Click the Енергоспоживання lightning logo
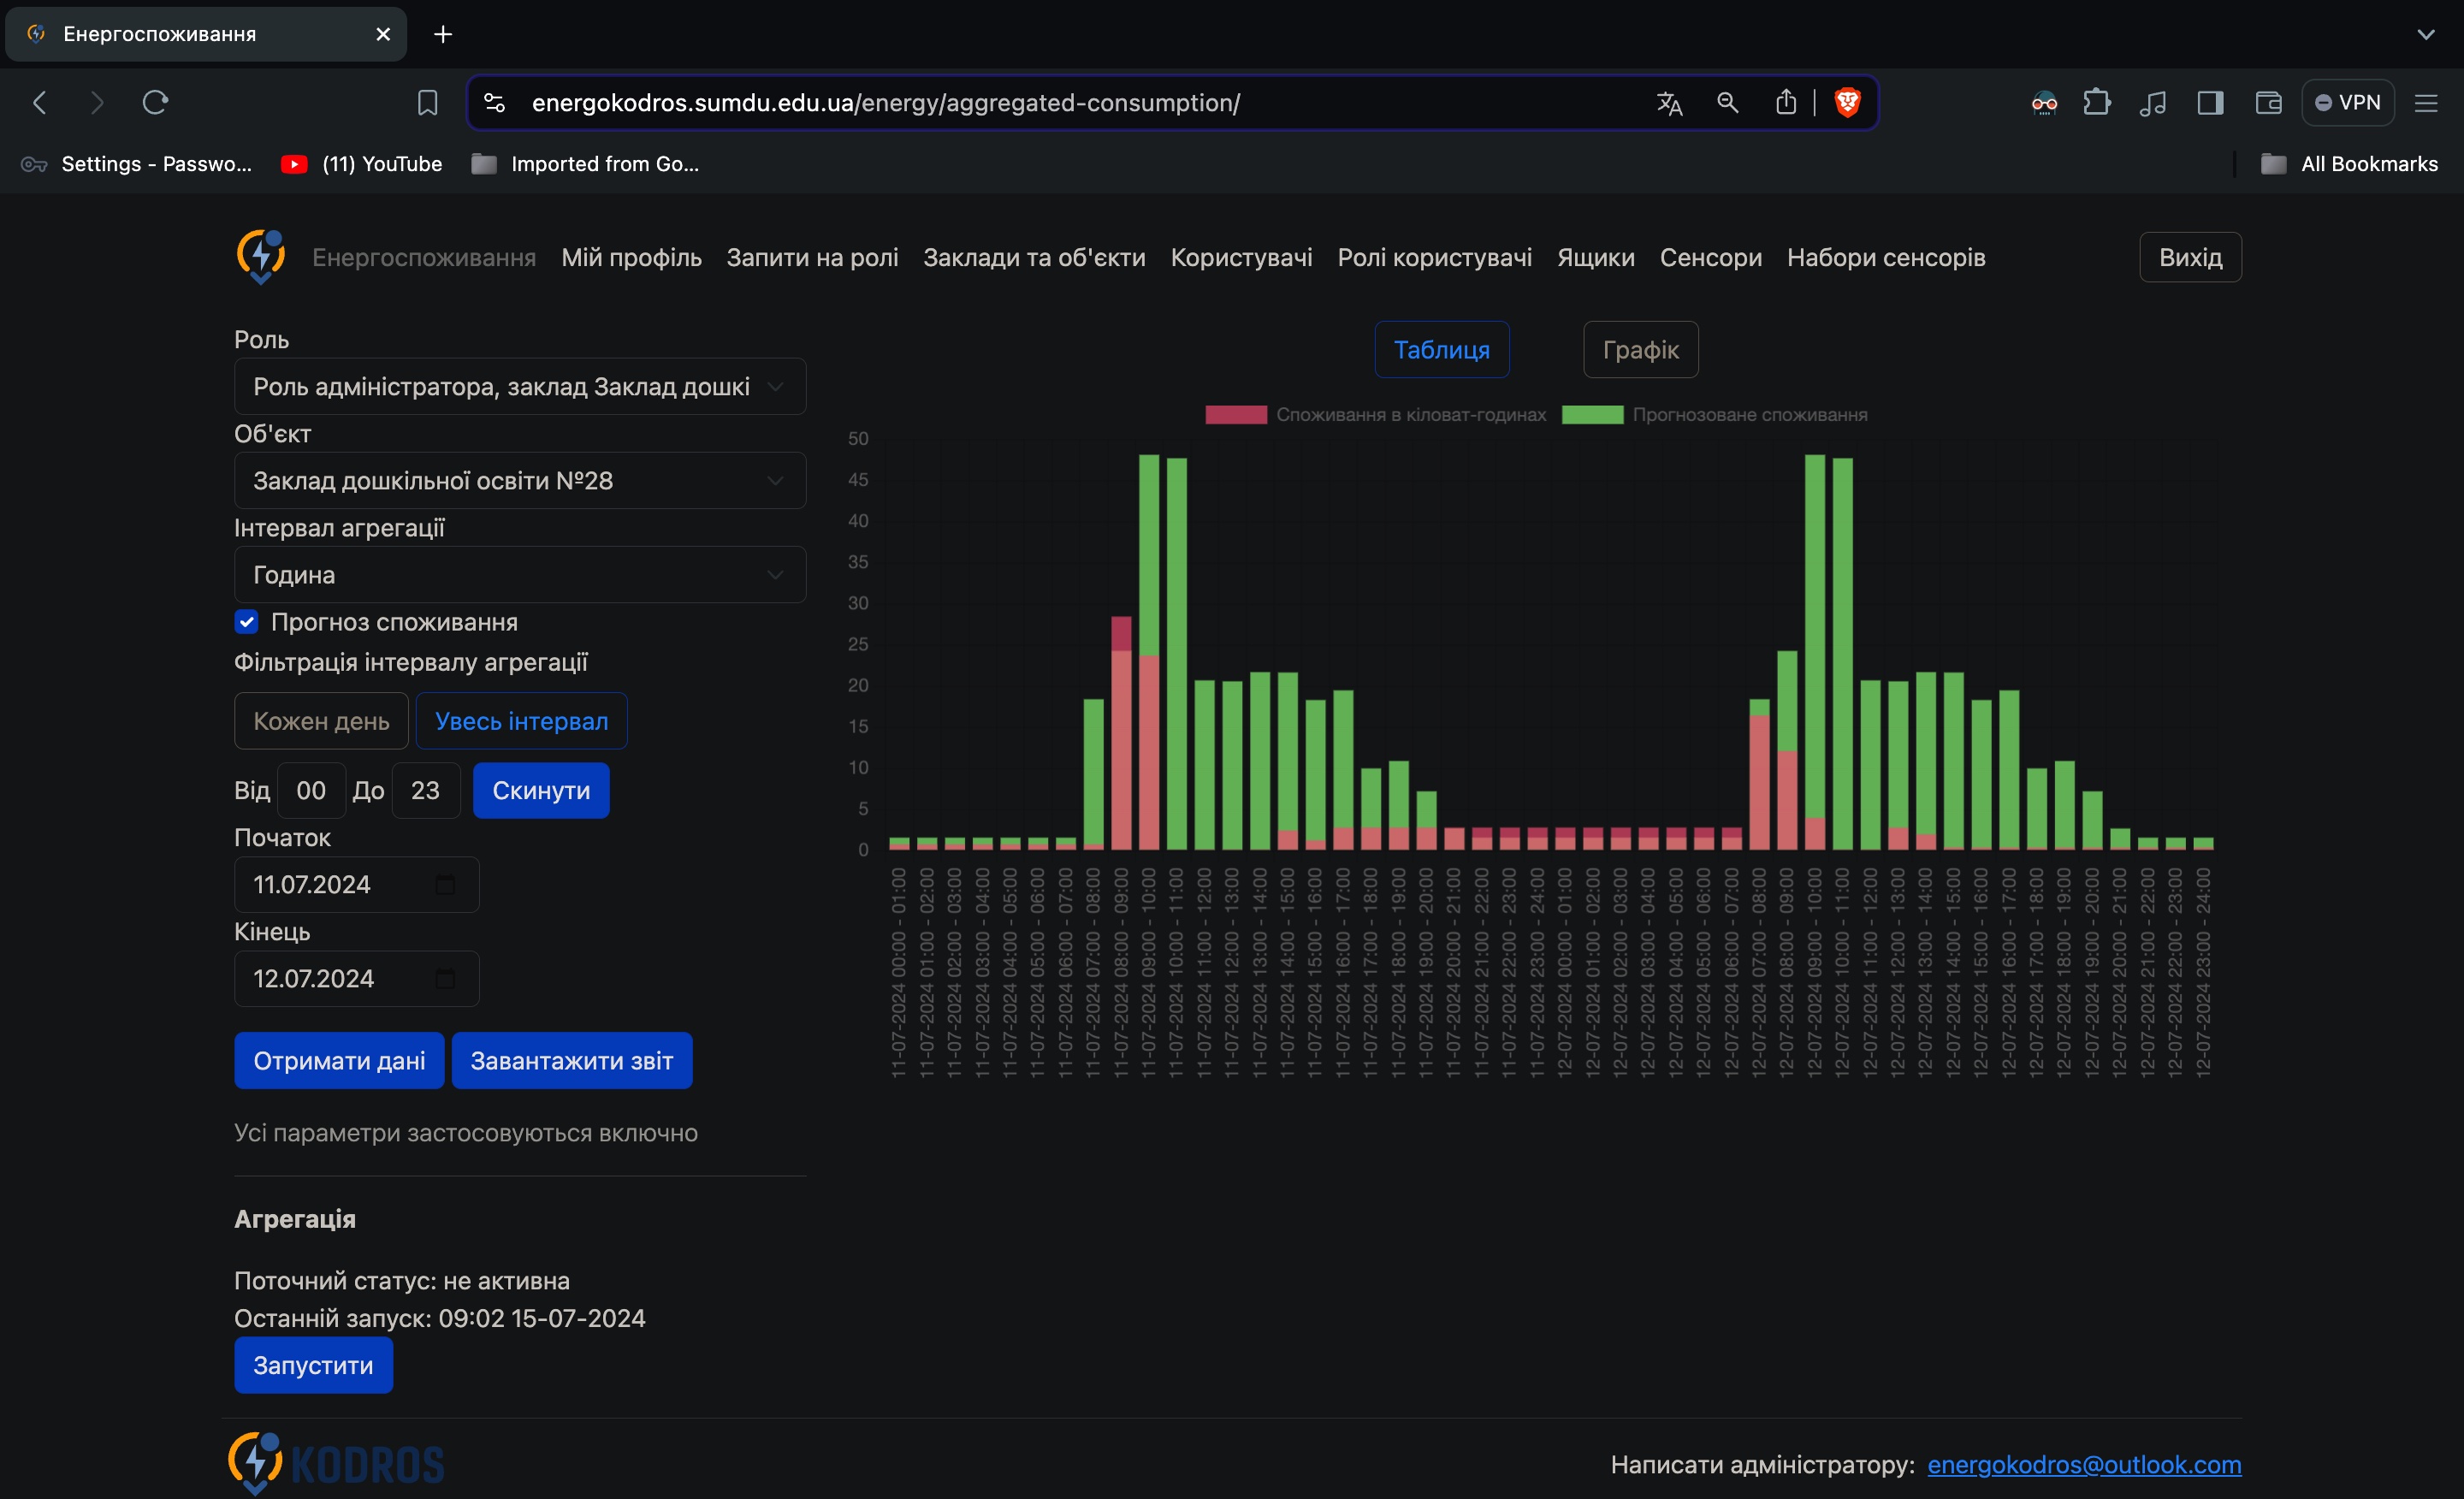Screen dimensions: 2464x1499 point(260,256)
